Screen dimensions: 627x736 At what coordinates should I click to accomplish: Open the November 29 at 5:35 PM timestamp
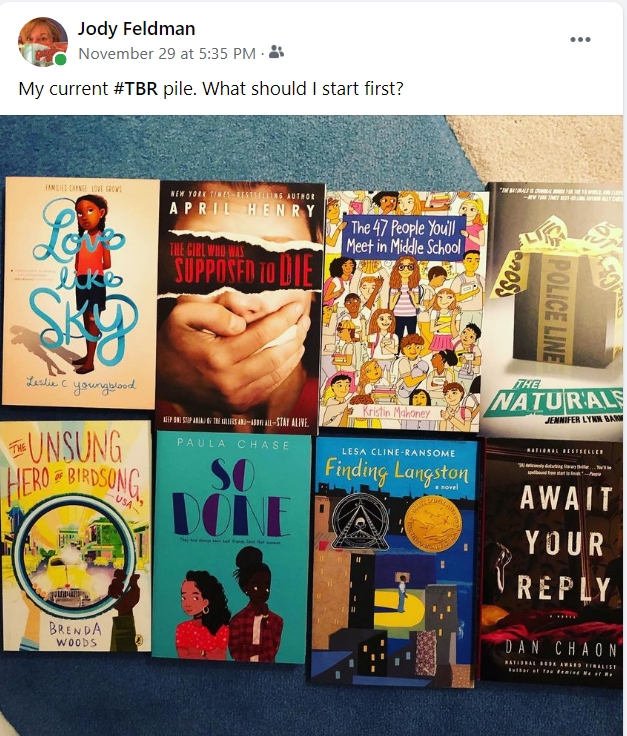coord(167,53)
